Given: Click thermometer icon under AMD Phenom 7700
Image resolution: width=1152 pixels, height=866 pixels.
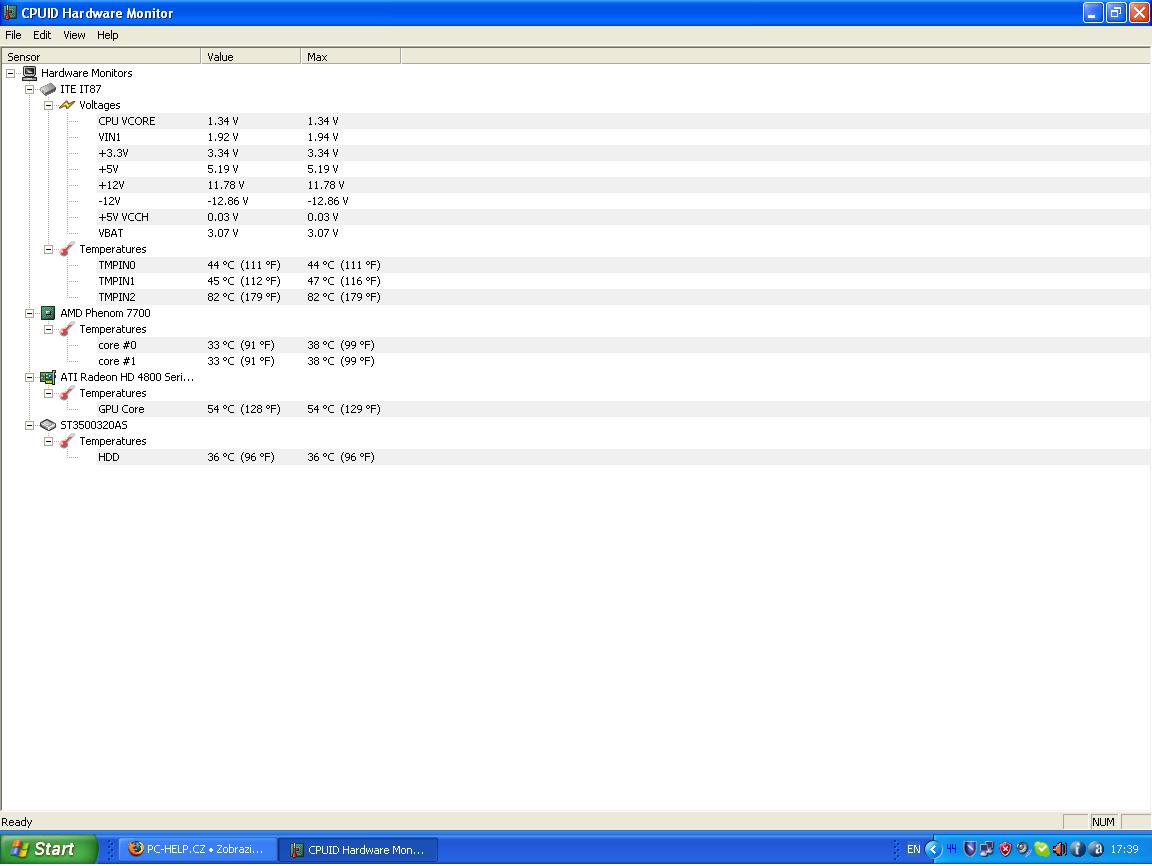Looking at the screenshot, I should 67,330.
